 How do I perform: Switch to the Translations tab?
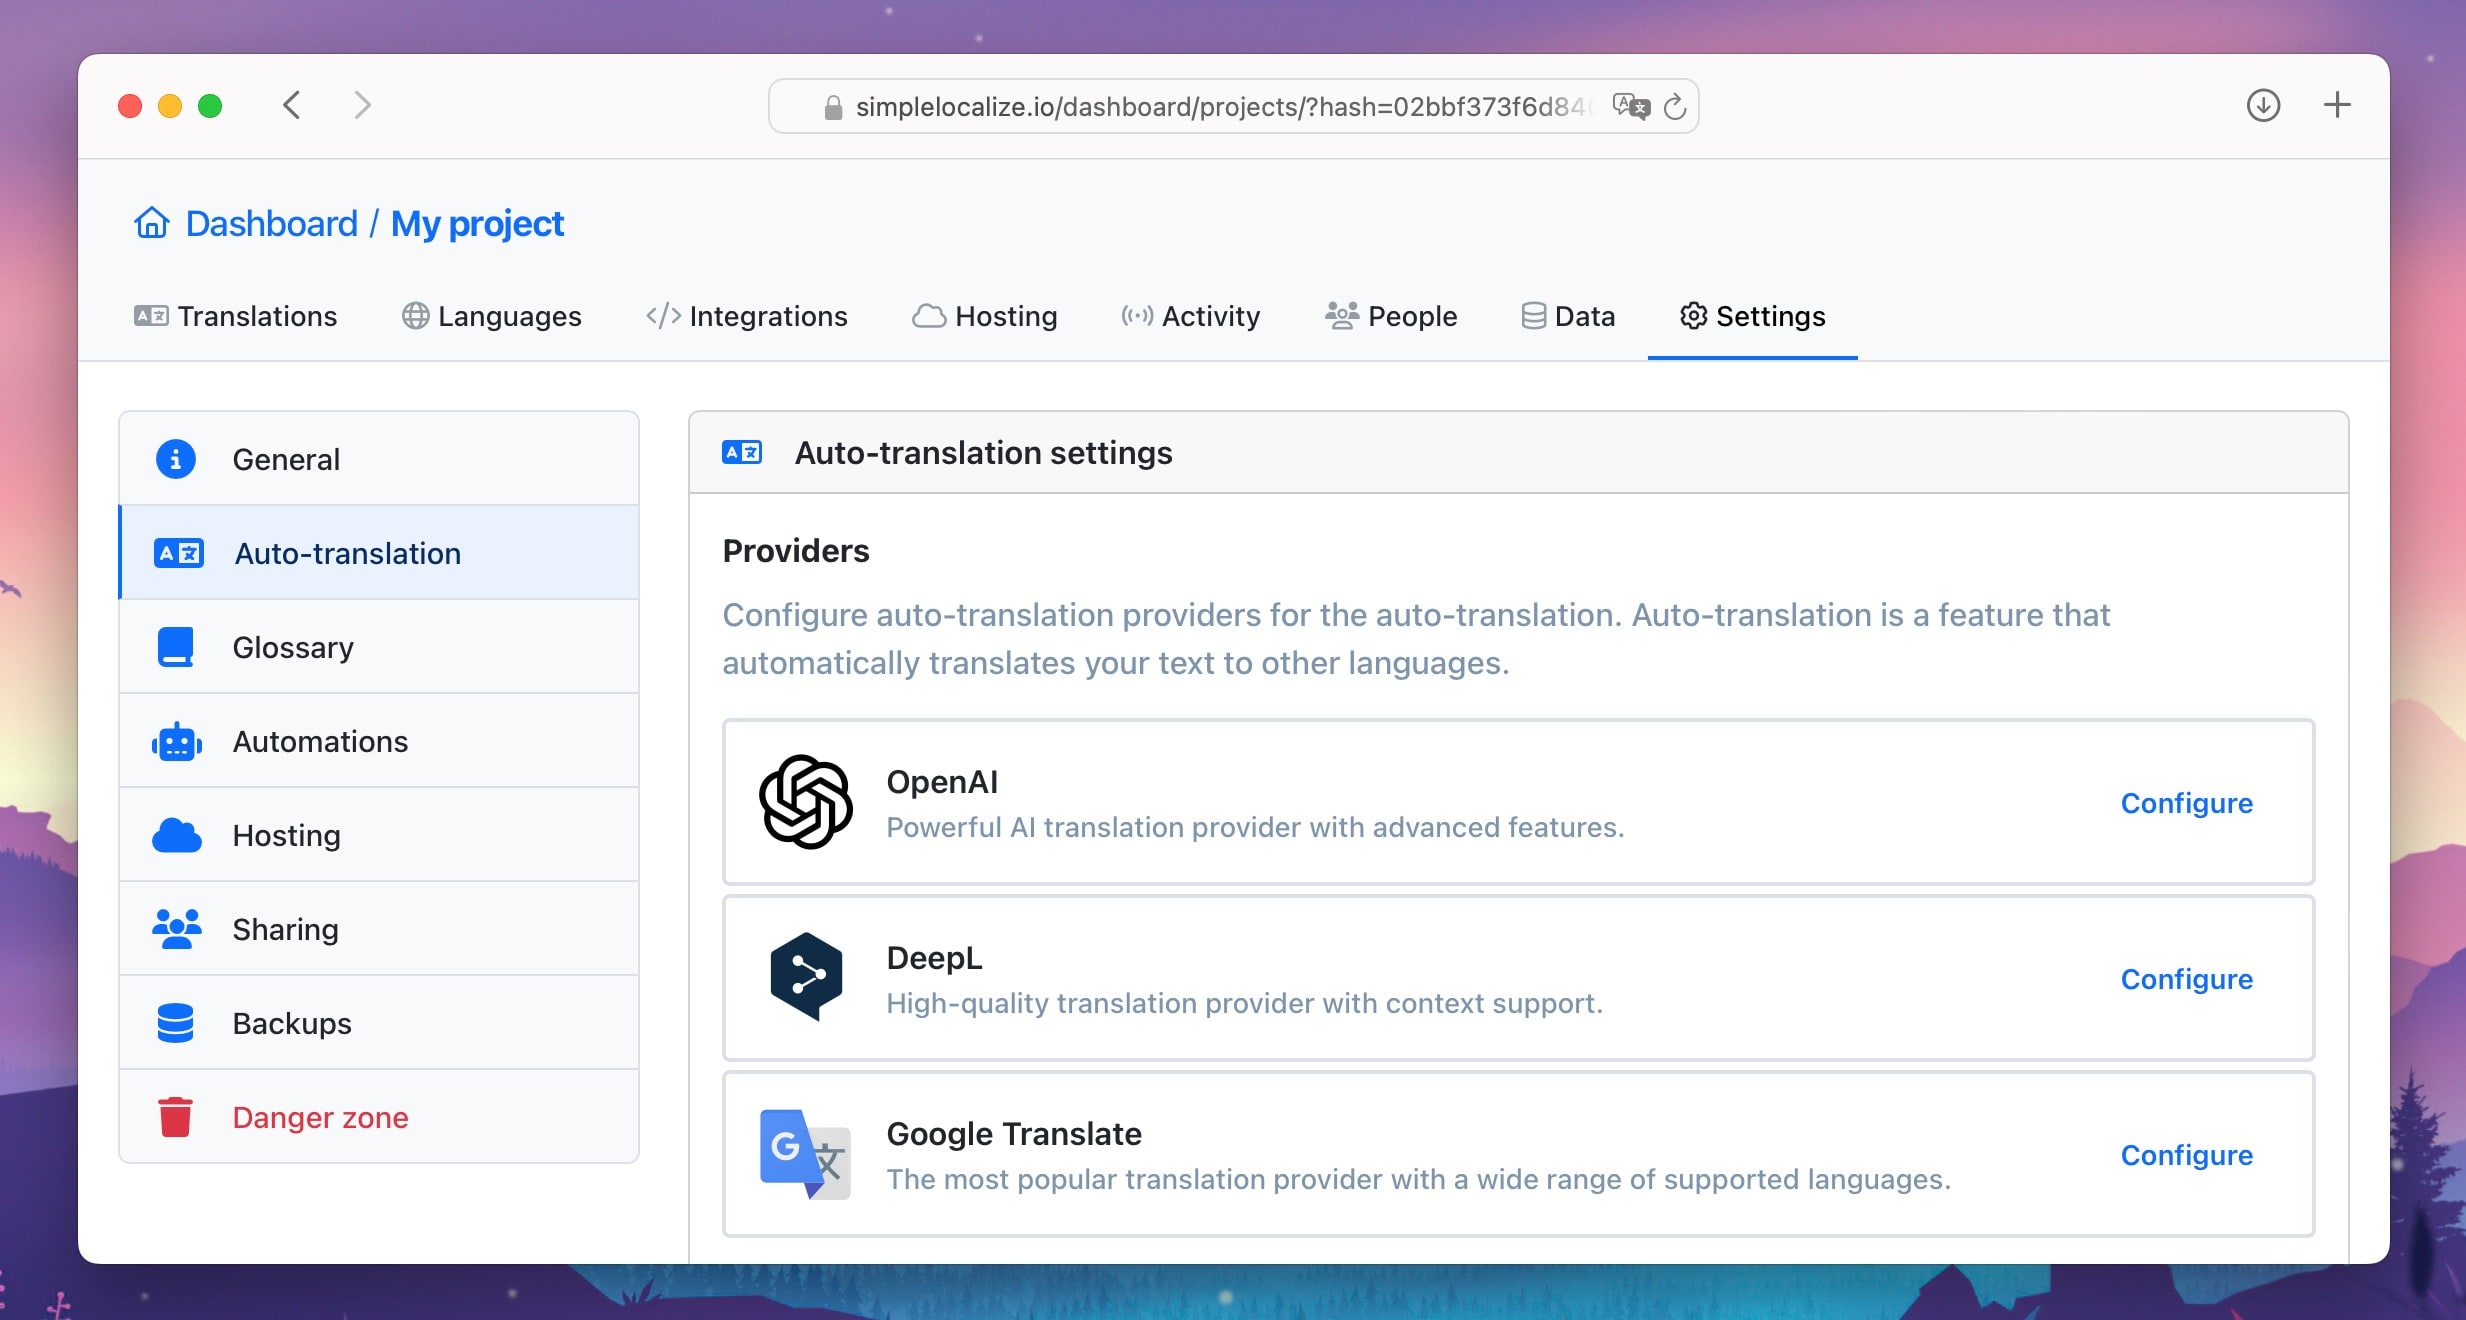point(236,316)
